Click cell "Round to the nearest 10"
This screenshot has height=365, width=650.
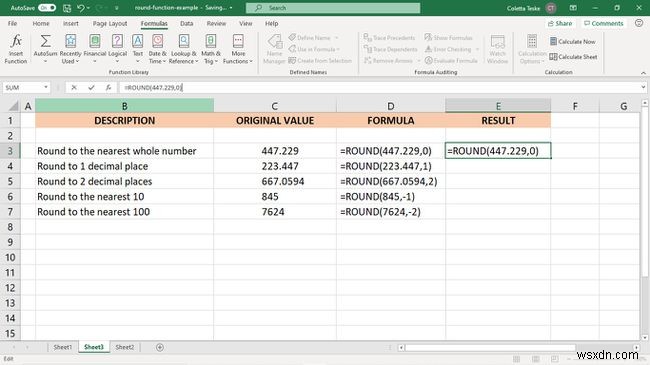tap(124, 197)
